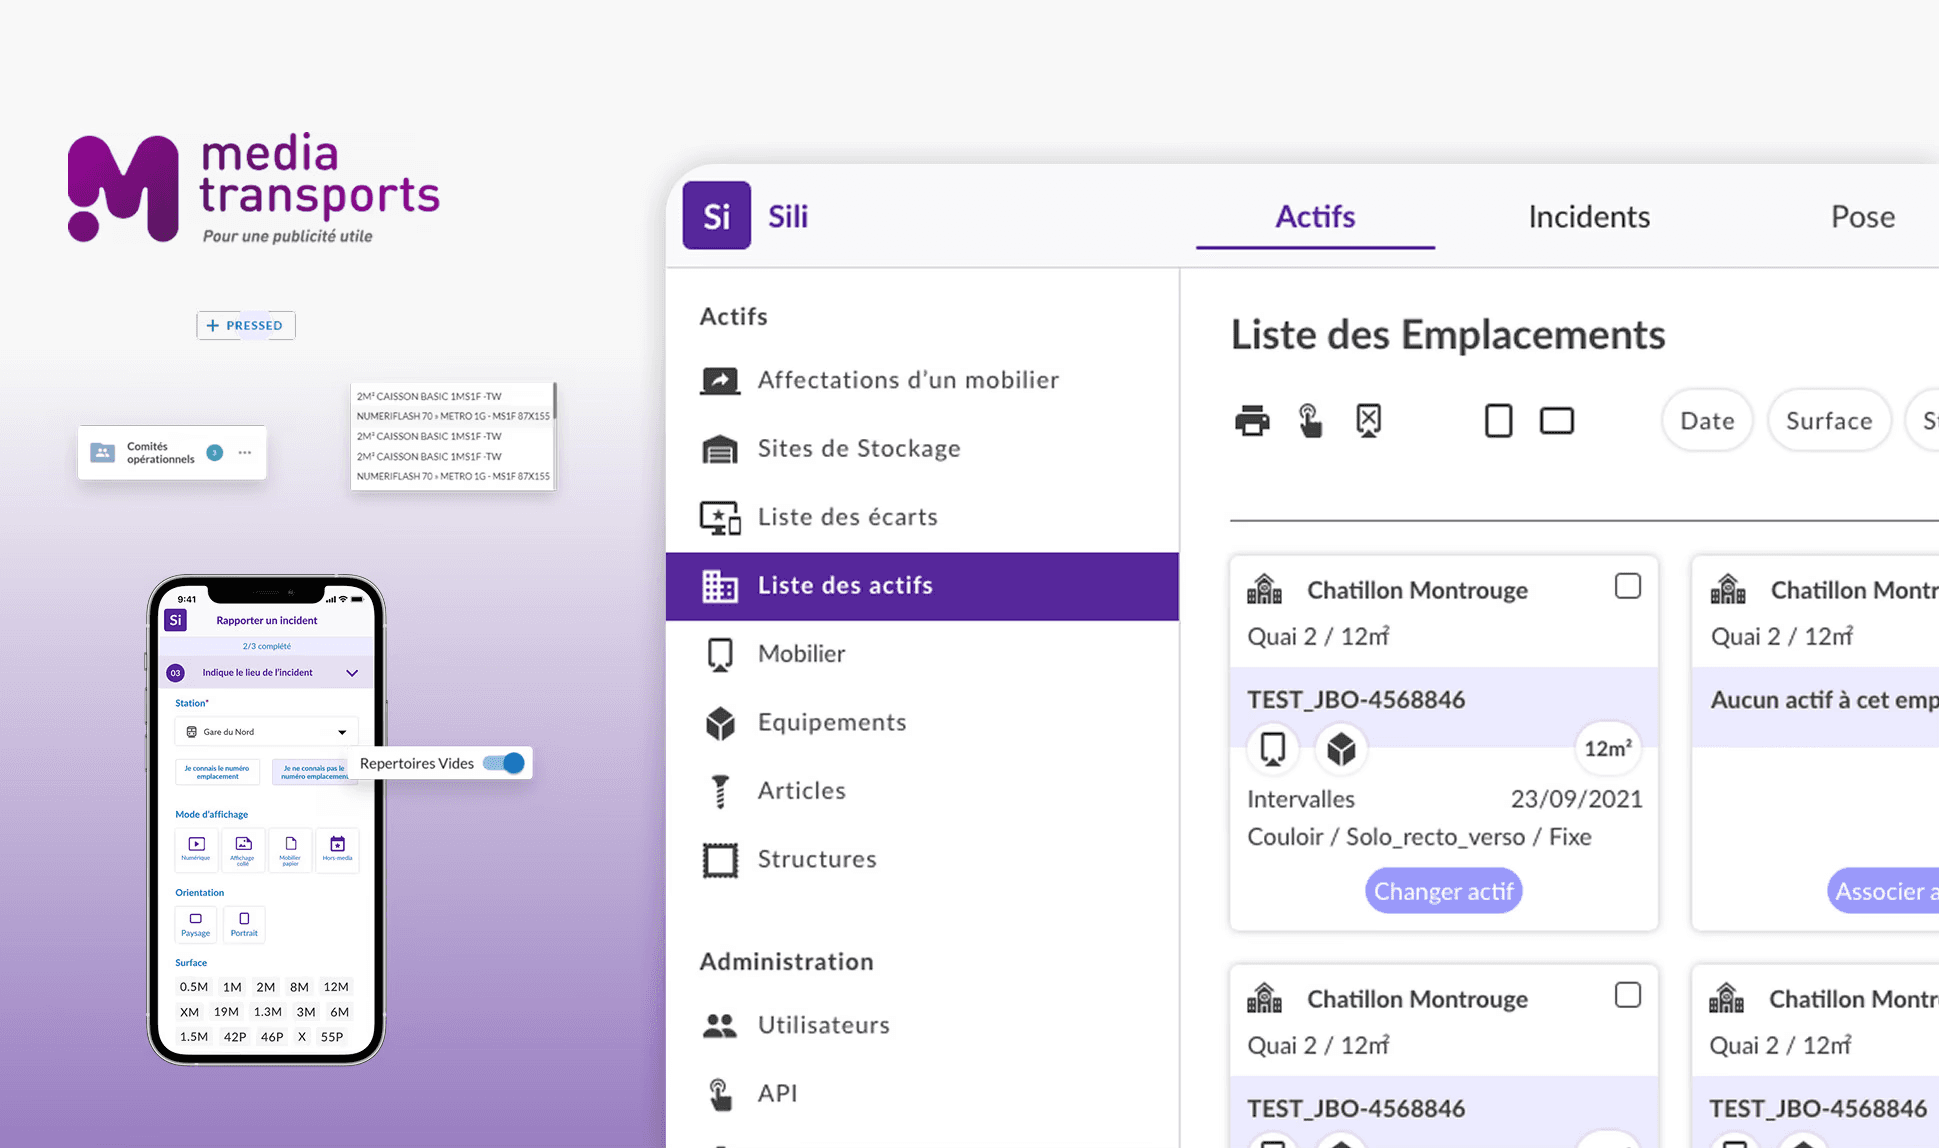This screenshot has height=1148, width=1939.
Task: Select the 12M surface option on phone
Action: pos(336,987)
